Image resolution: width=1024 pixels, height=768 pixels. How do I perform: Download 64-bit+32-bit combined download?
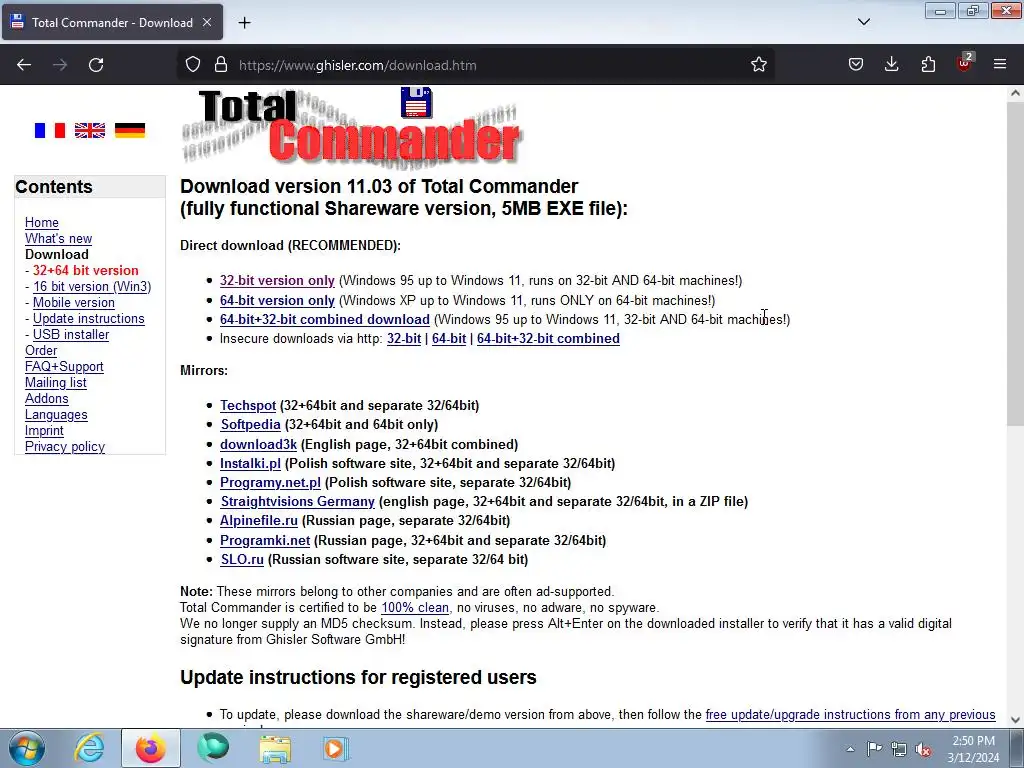coord(325,319)
